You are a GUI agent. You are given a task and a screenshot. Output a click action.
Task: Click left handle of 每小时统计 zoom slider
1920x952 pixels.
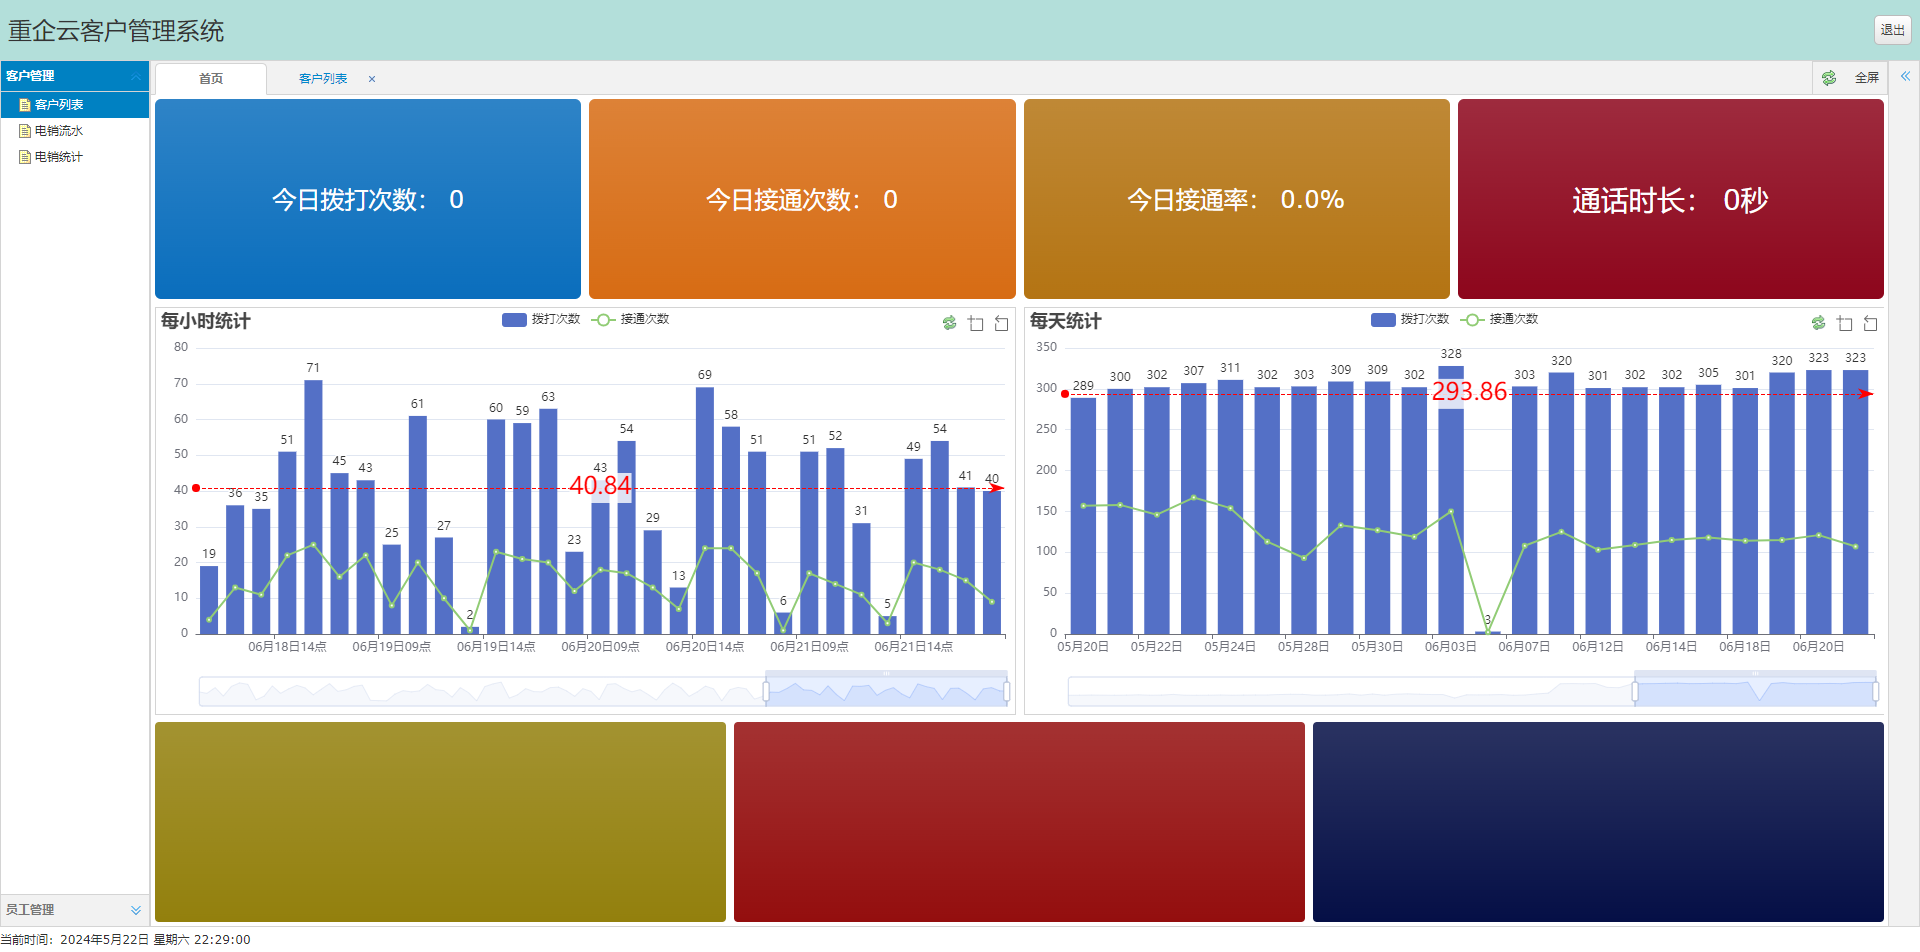coord(766,691)
